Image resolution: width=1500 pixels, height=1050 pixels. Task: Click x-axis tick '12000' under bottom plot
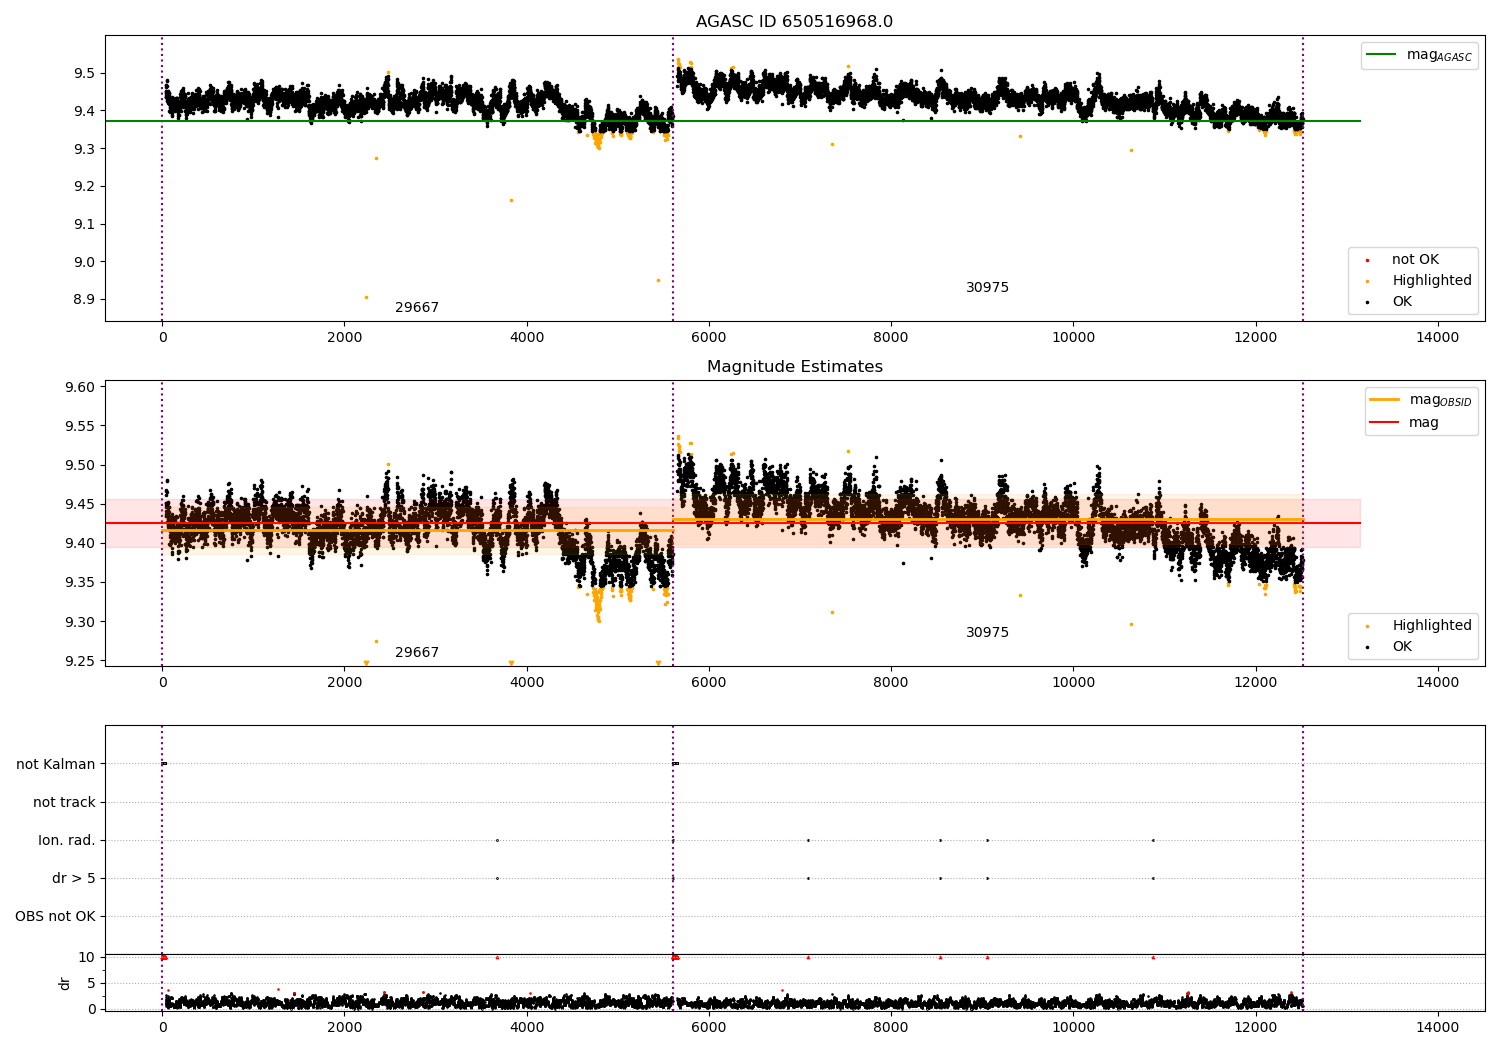1256,1027
